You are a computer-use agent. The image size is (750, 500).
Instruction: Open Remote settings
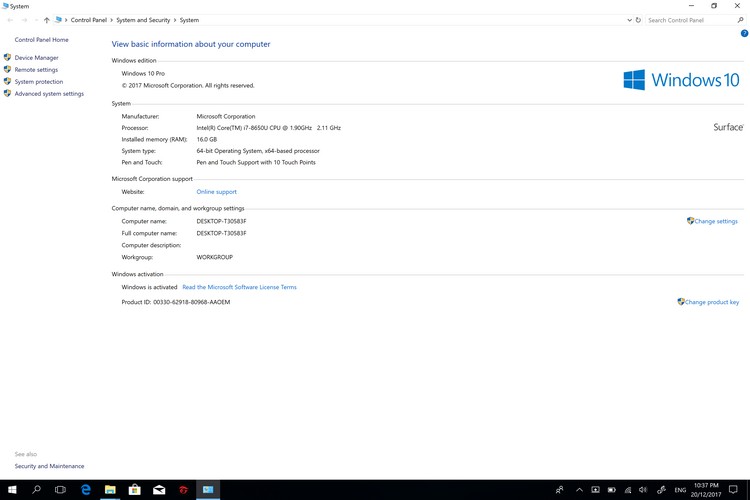pos(36,70)
